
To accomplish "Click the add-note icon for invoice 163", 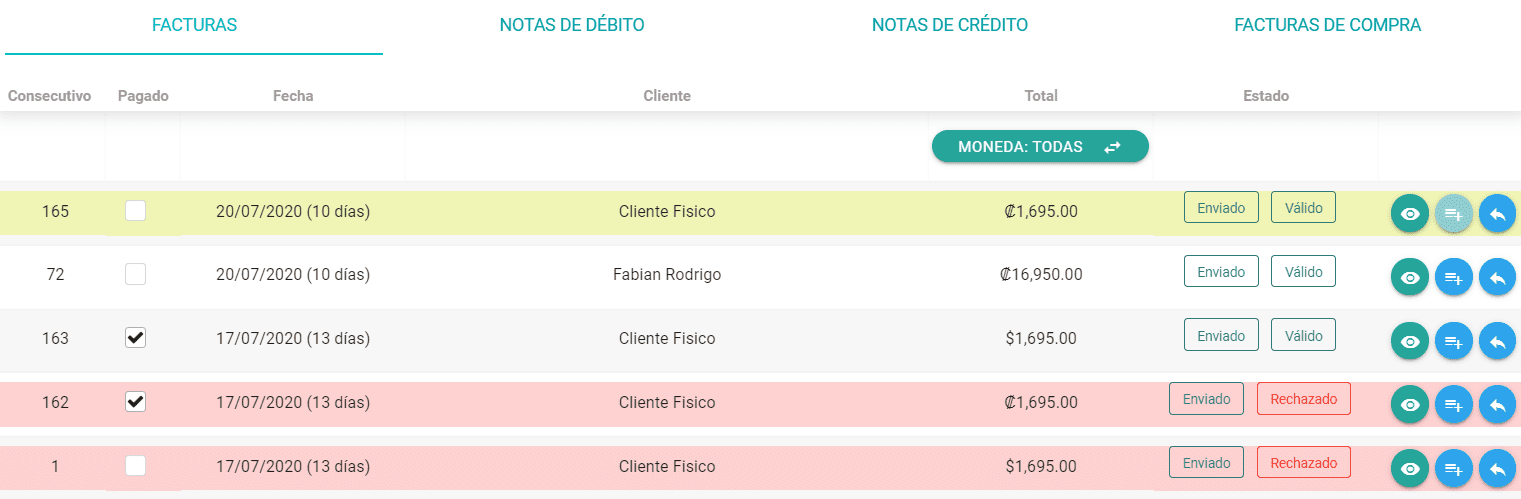I will point(1454,341).
